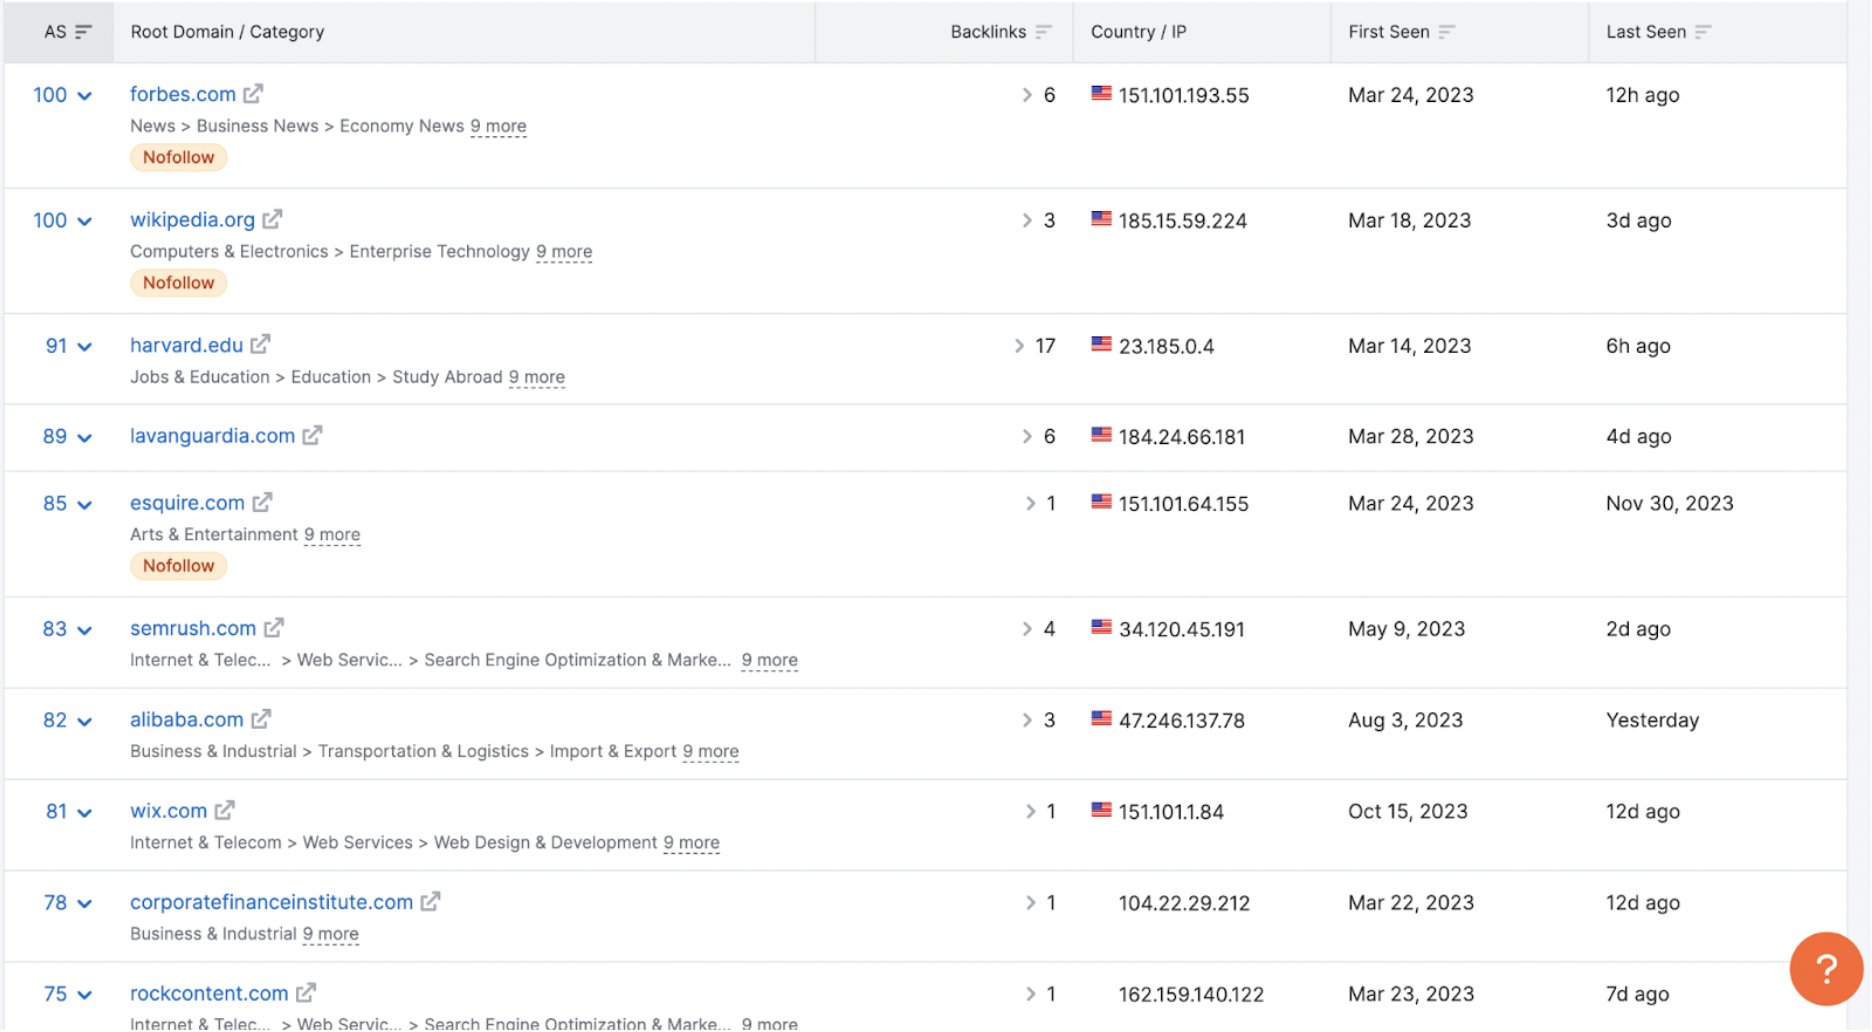Sort the table by the Backlinks column icon
The image size is (1872, 1032).
pyautogui.click(x=1044, y=31)
